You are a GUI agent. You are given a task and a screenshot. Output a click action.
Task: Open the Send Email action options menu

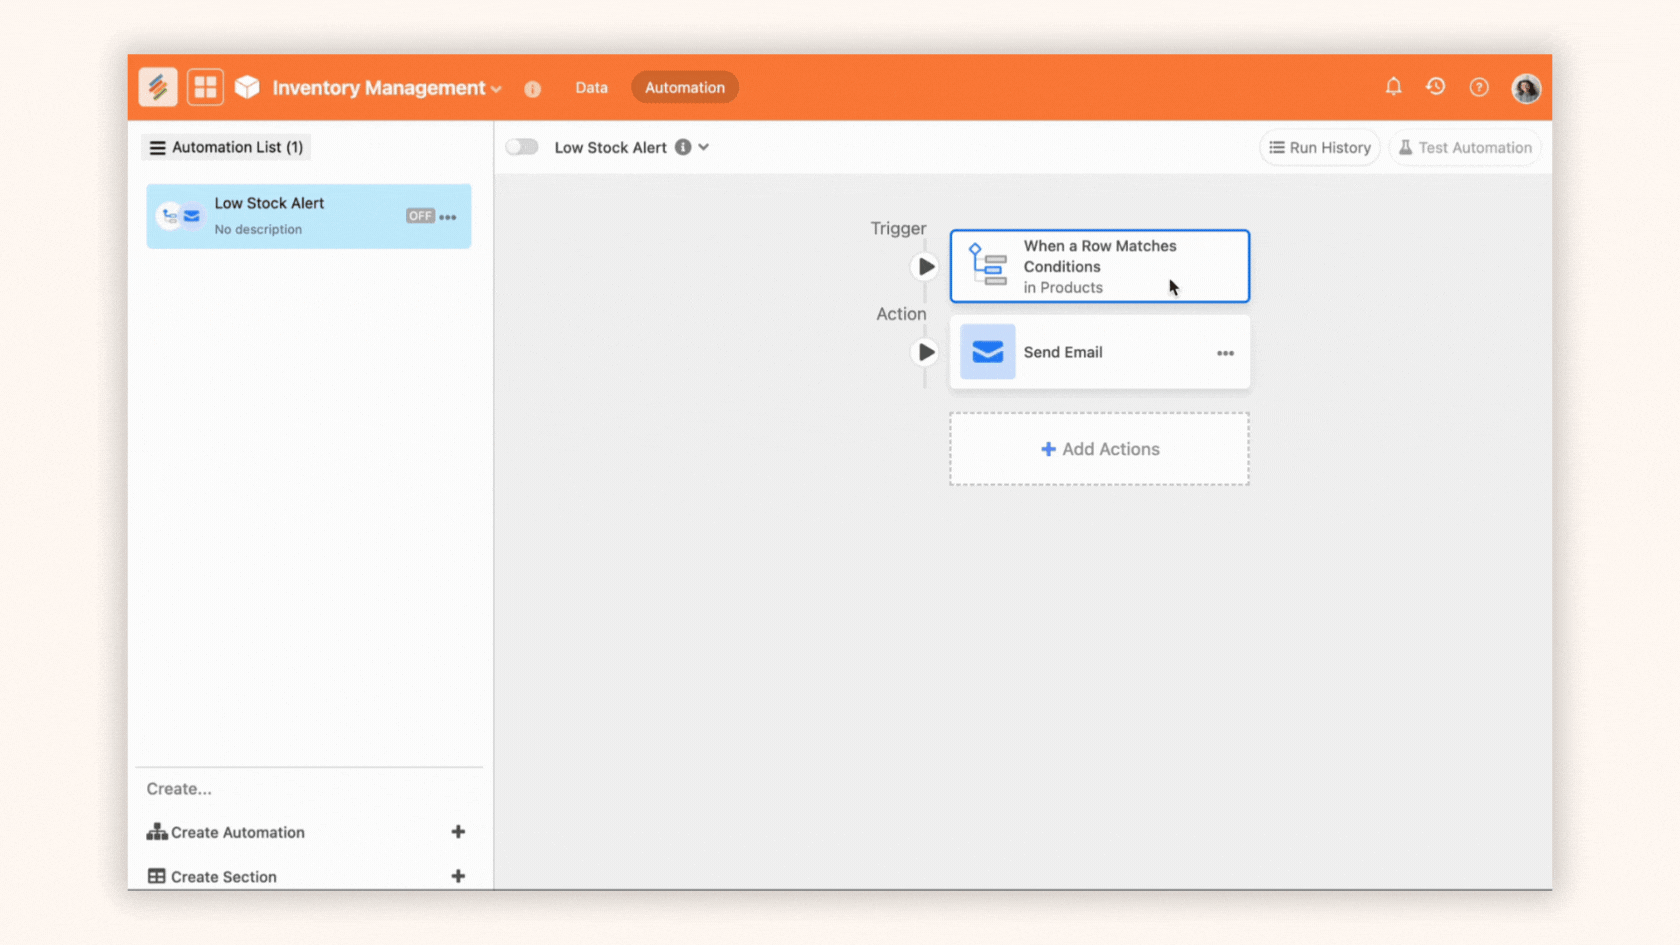(x=1225, y=353)
